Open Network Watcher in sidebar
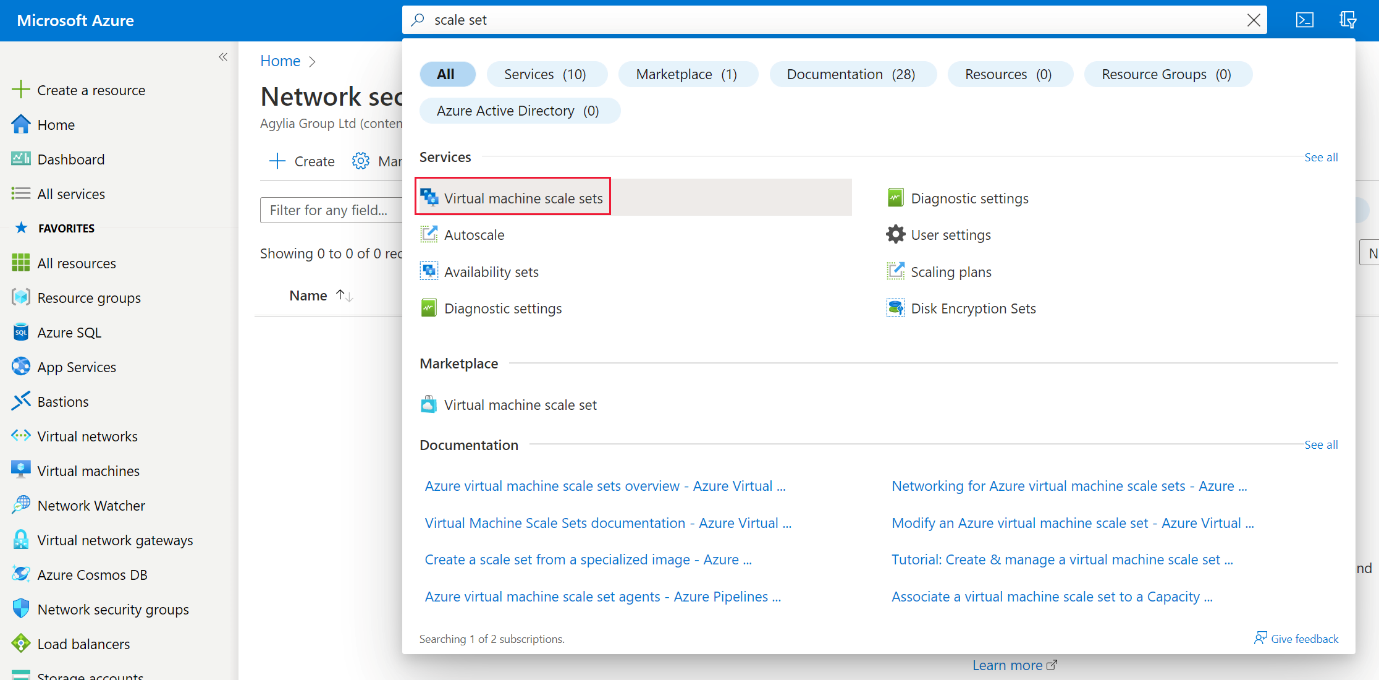This screenshot has height=680, width=1379. click(91, 506)
